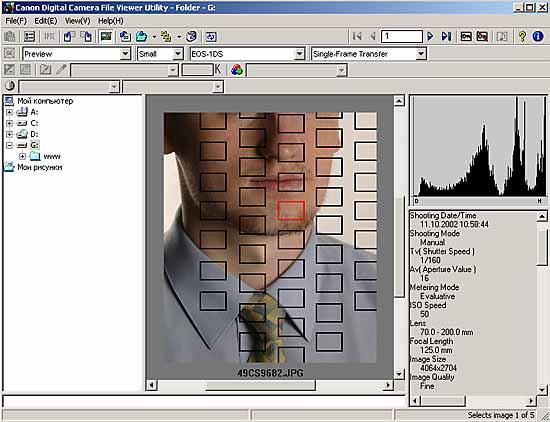Open the Preview display mode dropdown
Viewport: 550px width, 422px height.
[x=125, y=54]
